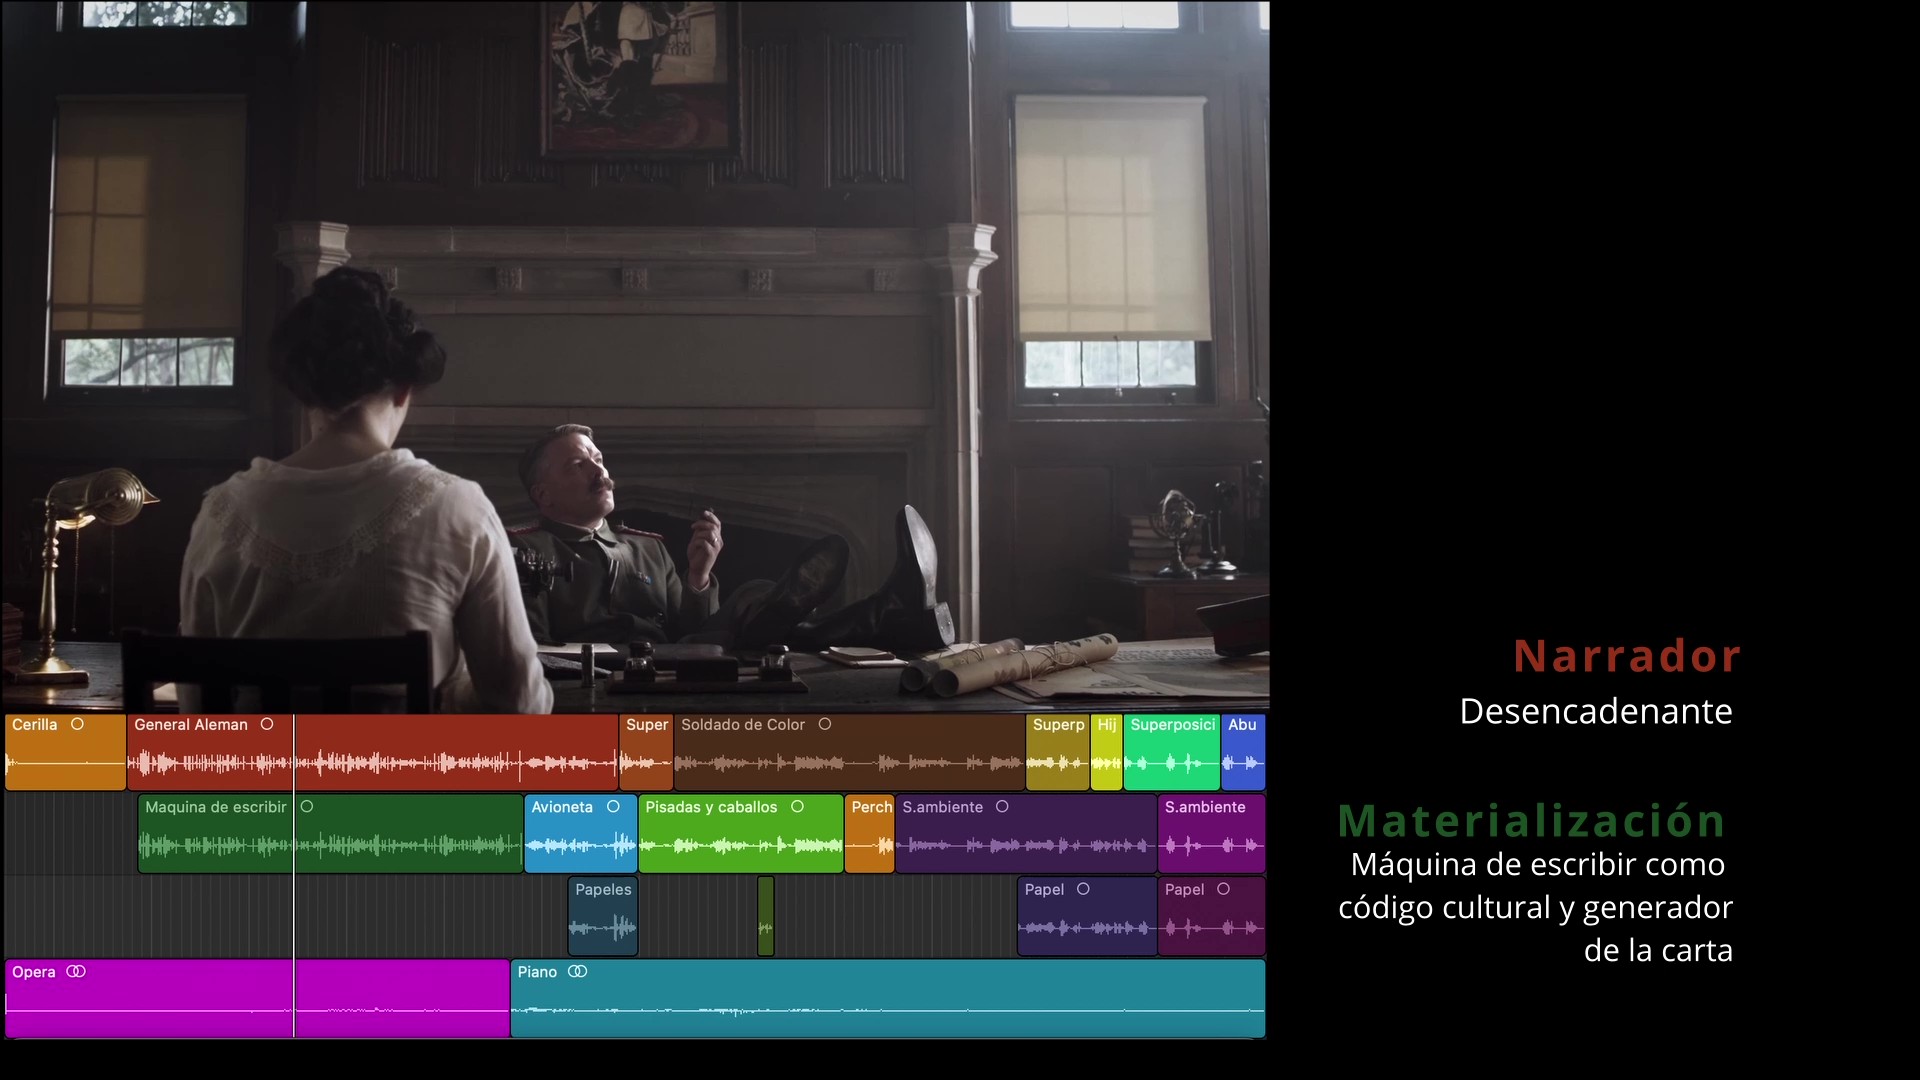Select the small Super region after General Aleman
This screenshot has width=1920, height=1080.
point(646,752)
